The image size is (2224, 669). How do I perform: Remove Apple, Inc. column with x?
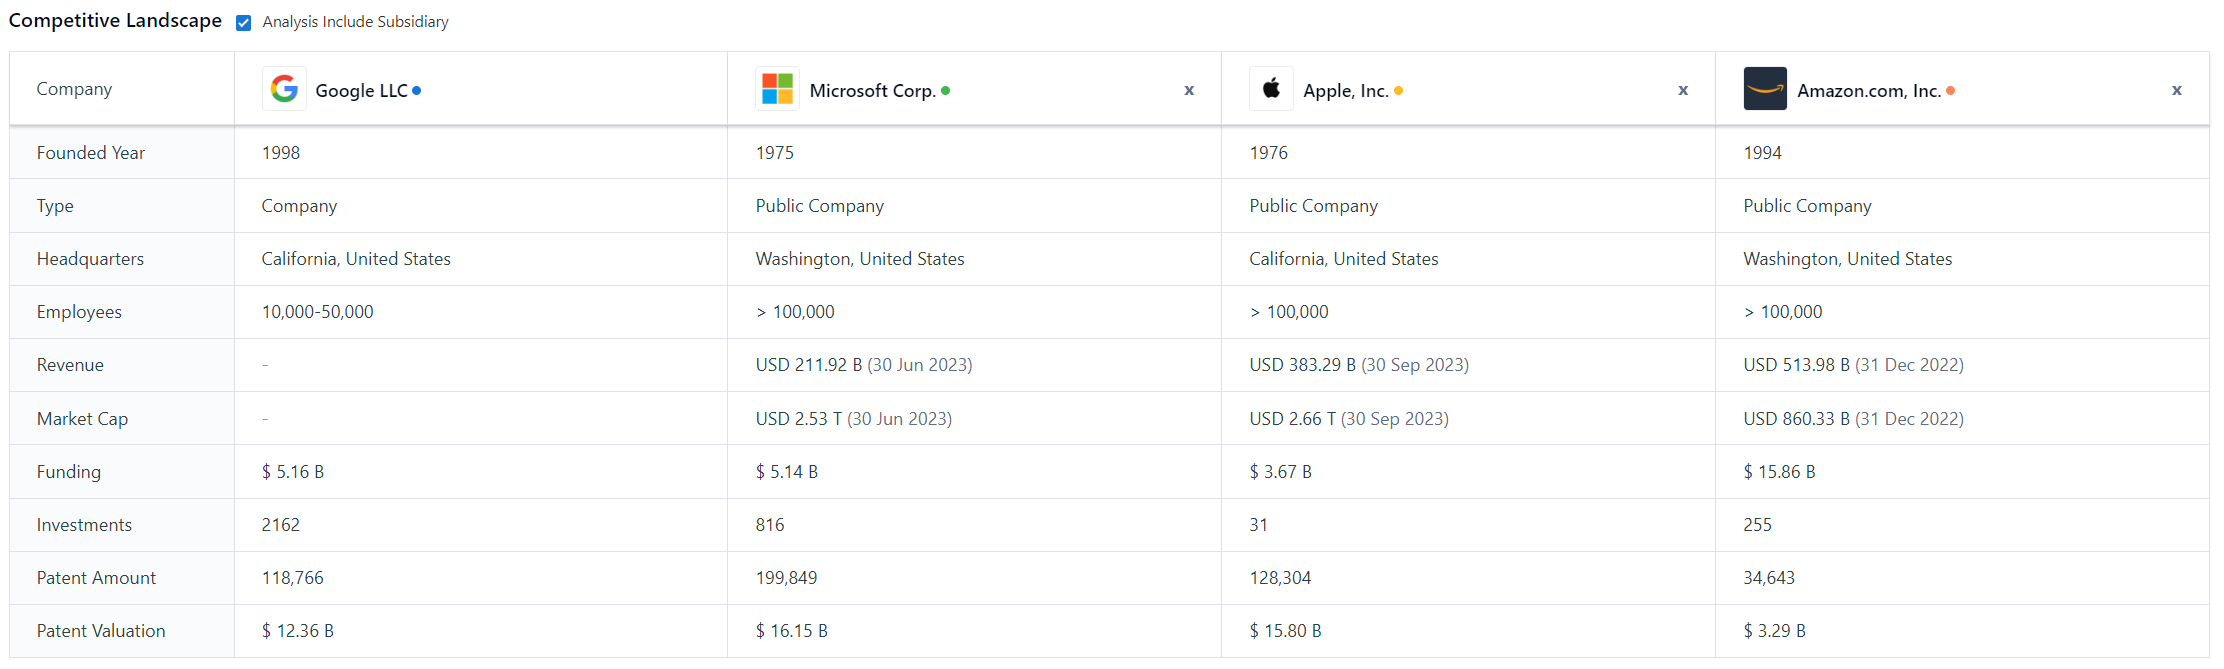1683,90
